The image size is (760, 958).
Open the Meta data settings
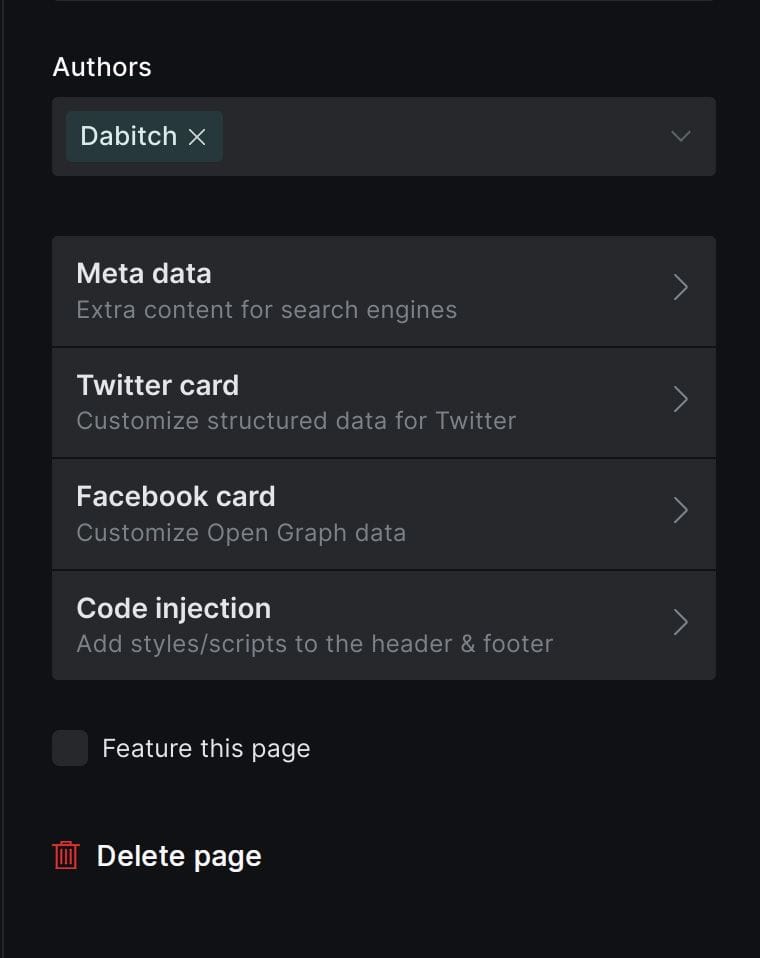click(x=384, y=291)
